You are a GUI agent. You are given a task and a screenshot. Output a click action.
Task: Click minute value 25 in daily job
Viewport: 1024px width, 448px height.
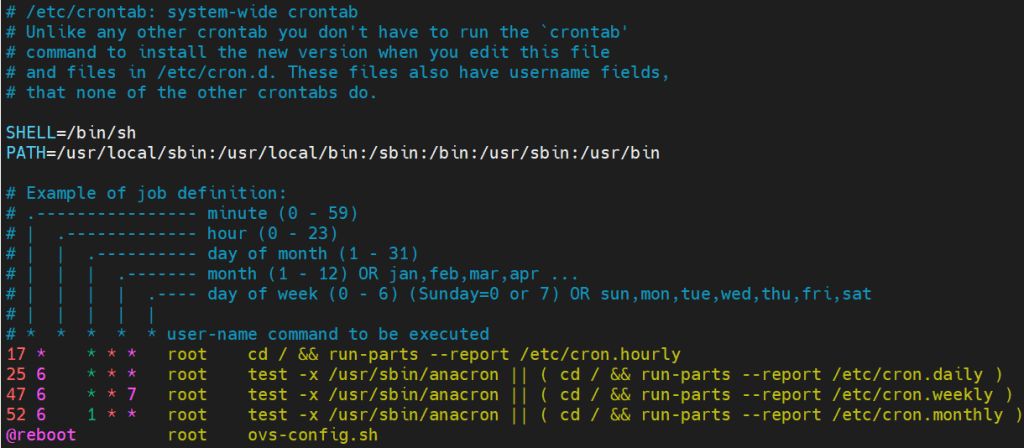pyautogui.click(x=16, y=374)
